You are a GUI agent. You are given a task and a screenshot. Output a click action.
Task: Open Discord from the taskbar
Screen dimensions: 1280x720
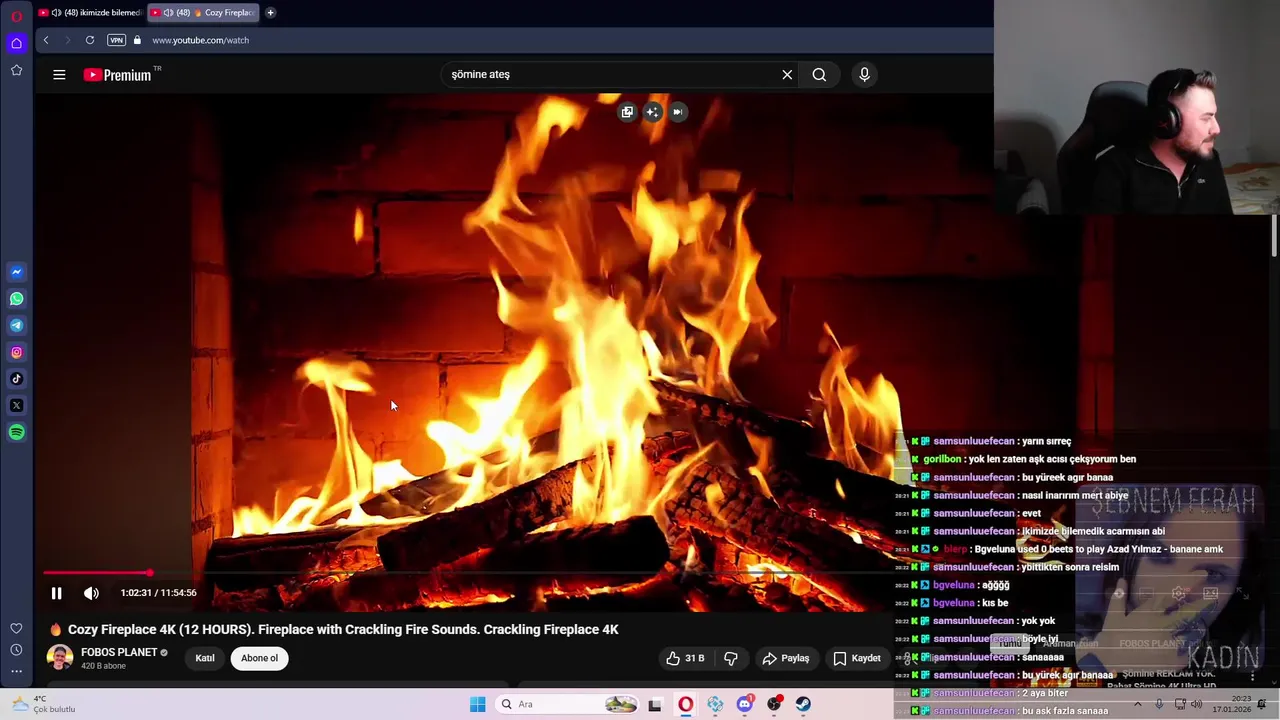744,704
